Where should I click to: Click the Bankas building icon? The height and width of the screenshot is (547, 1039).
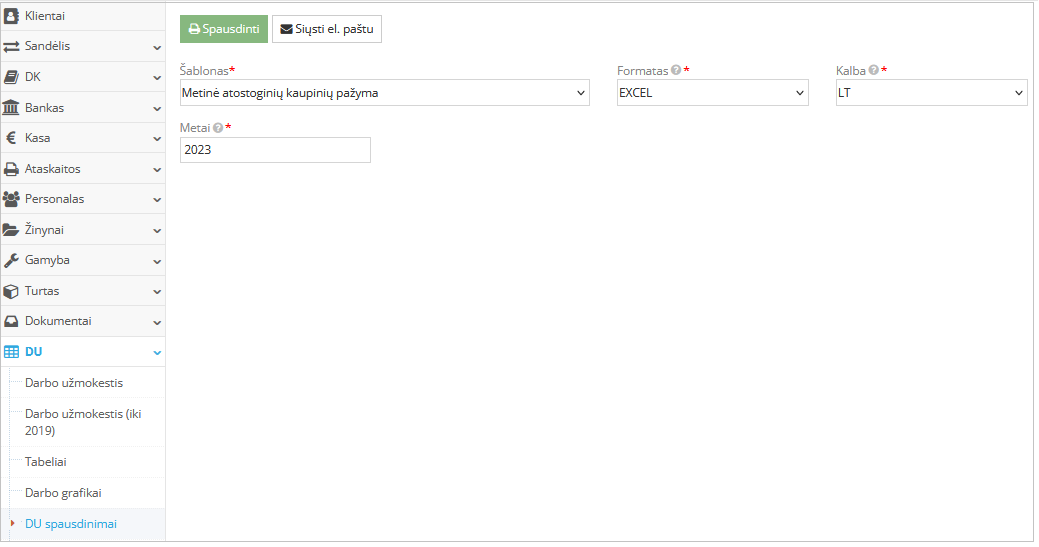pos(12,107)
